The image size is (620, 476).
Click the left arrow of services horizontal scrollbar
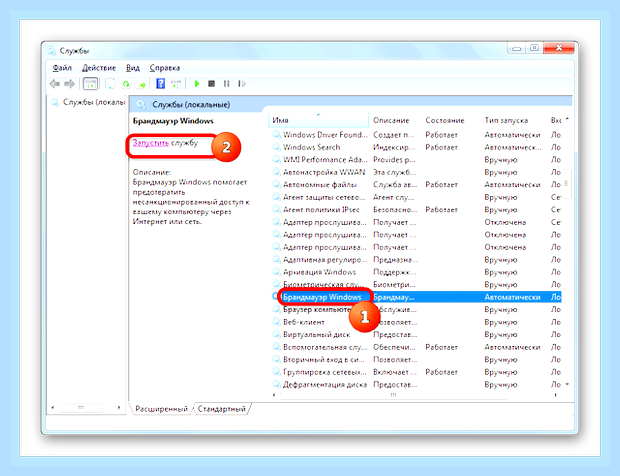274,395
